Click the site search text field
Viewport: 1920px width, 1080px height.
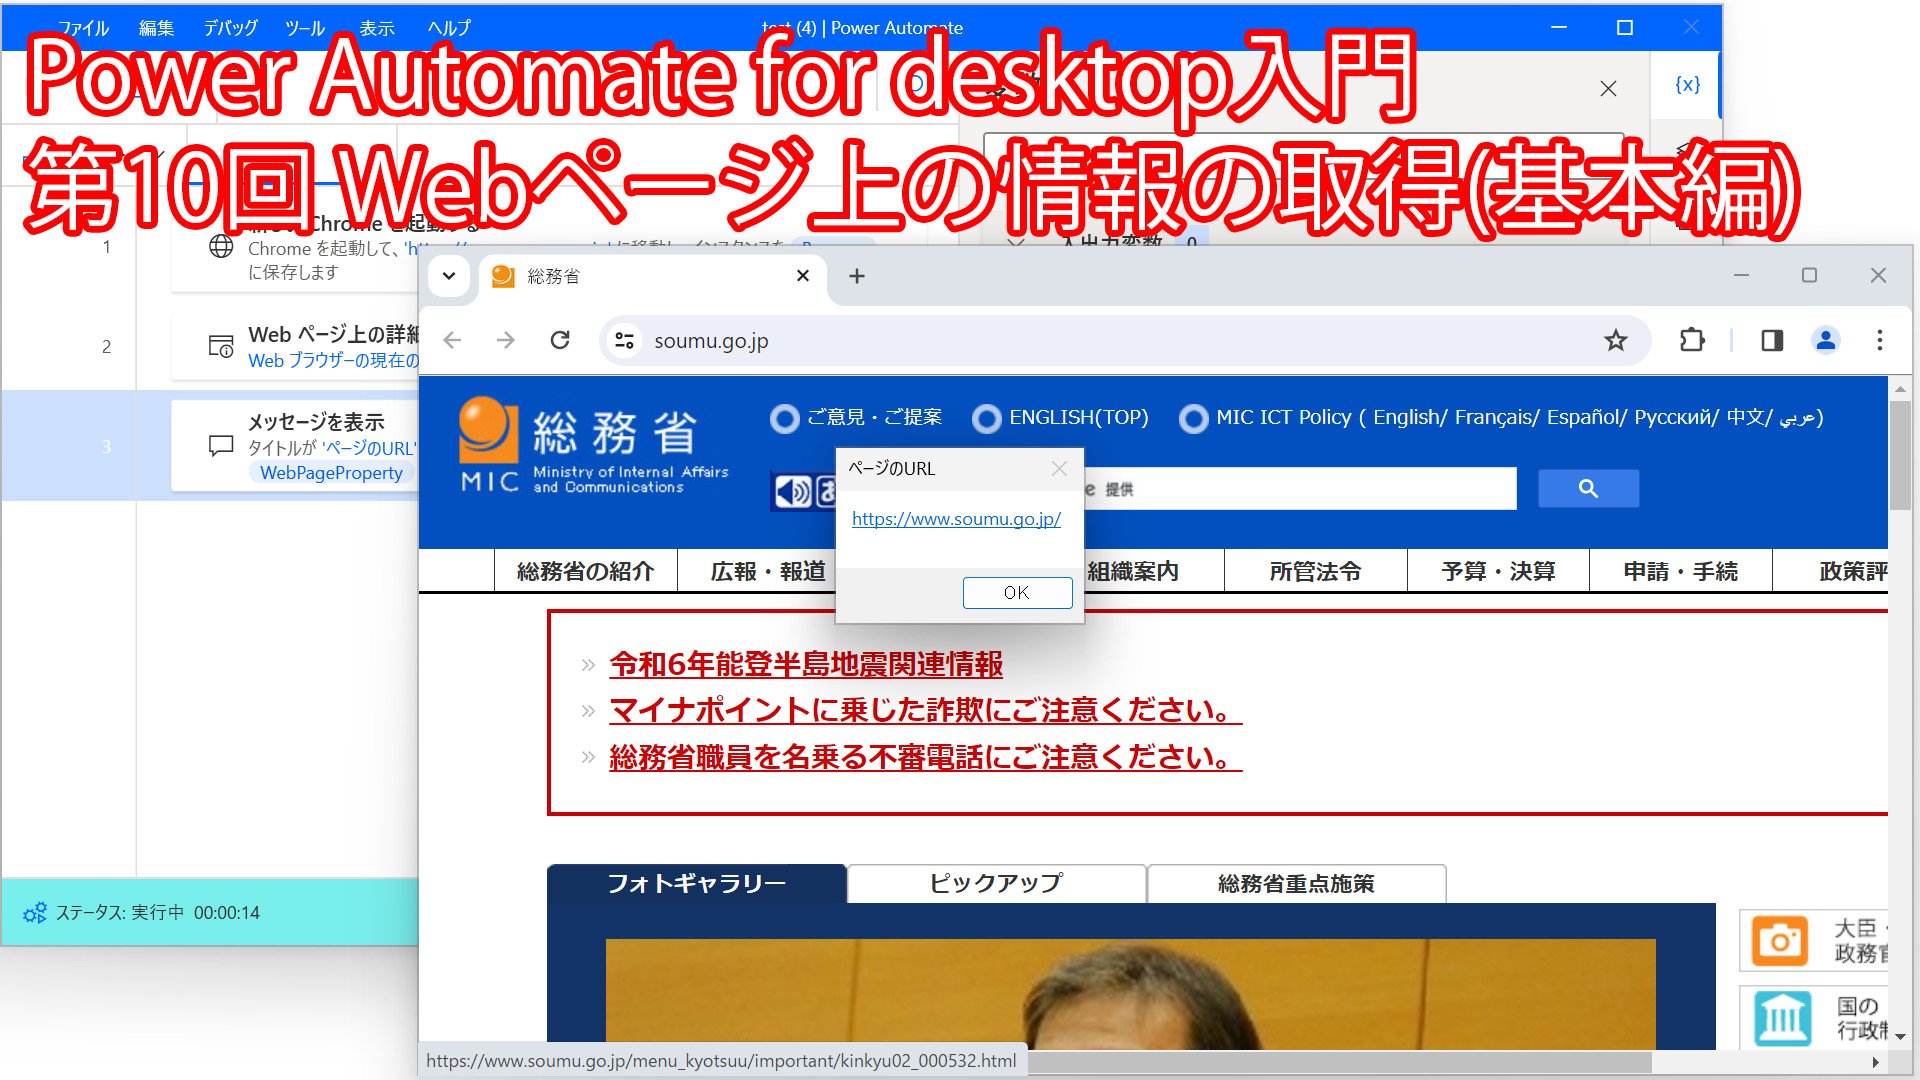click(1300, 489)
